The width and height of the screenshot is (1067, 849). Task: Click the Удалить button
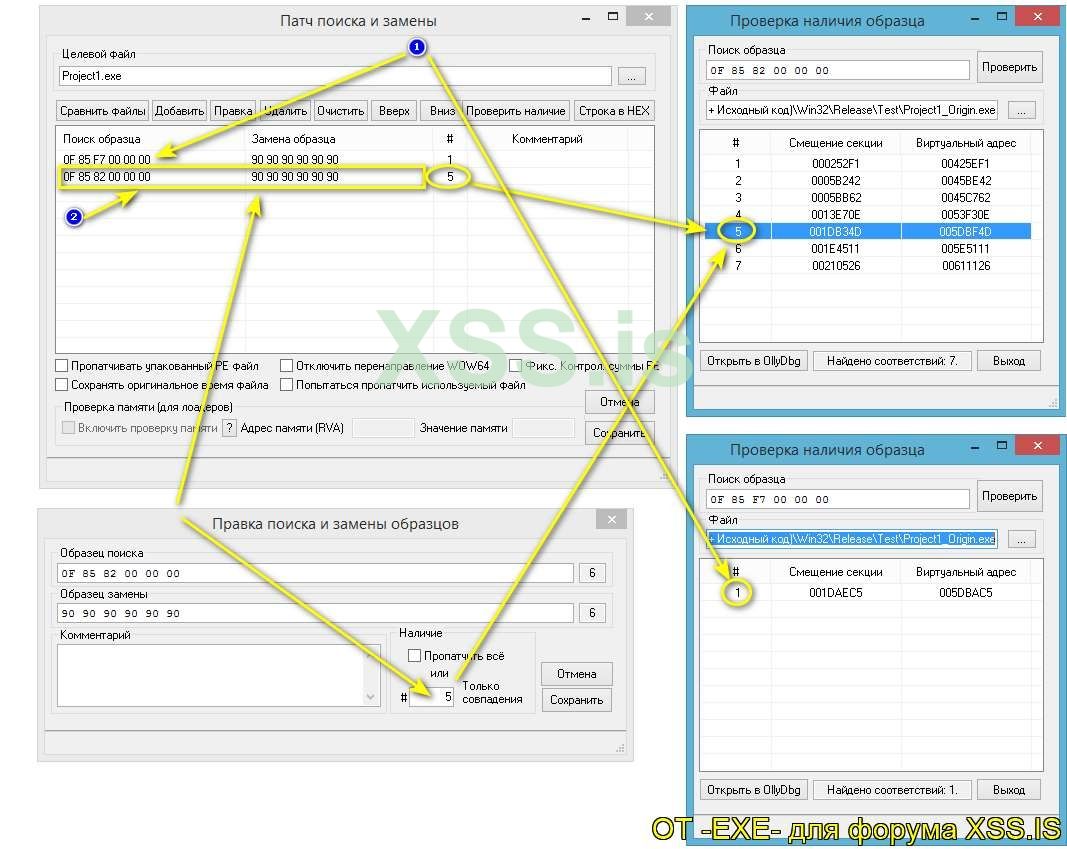coord(285,111)
